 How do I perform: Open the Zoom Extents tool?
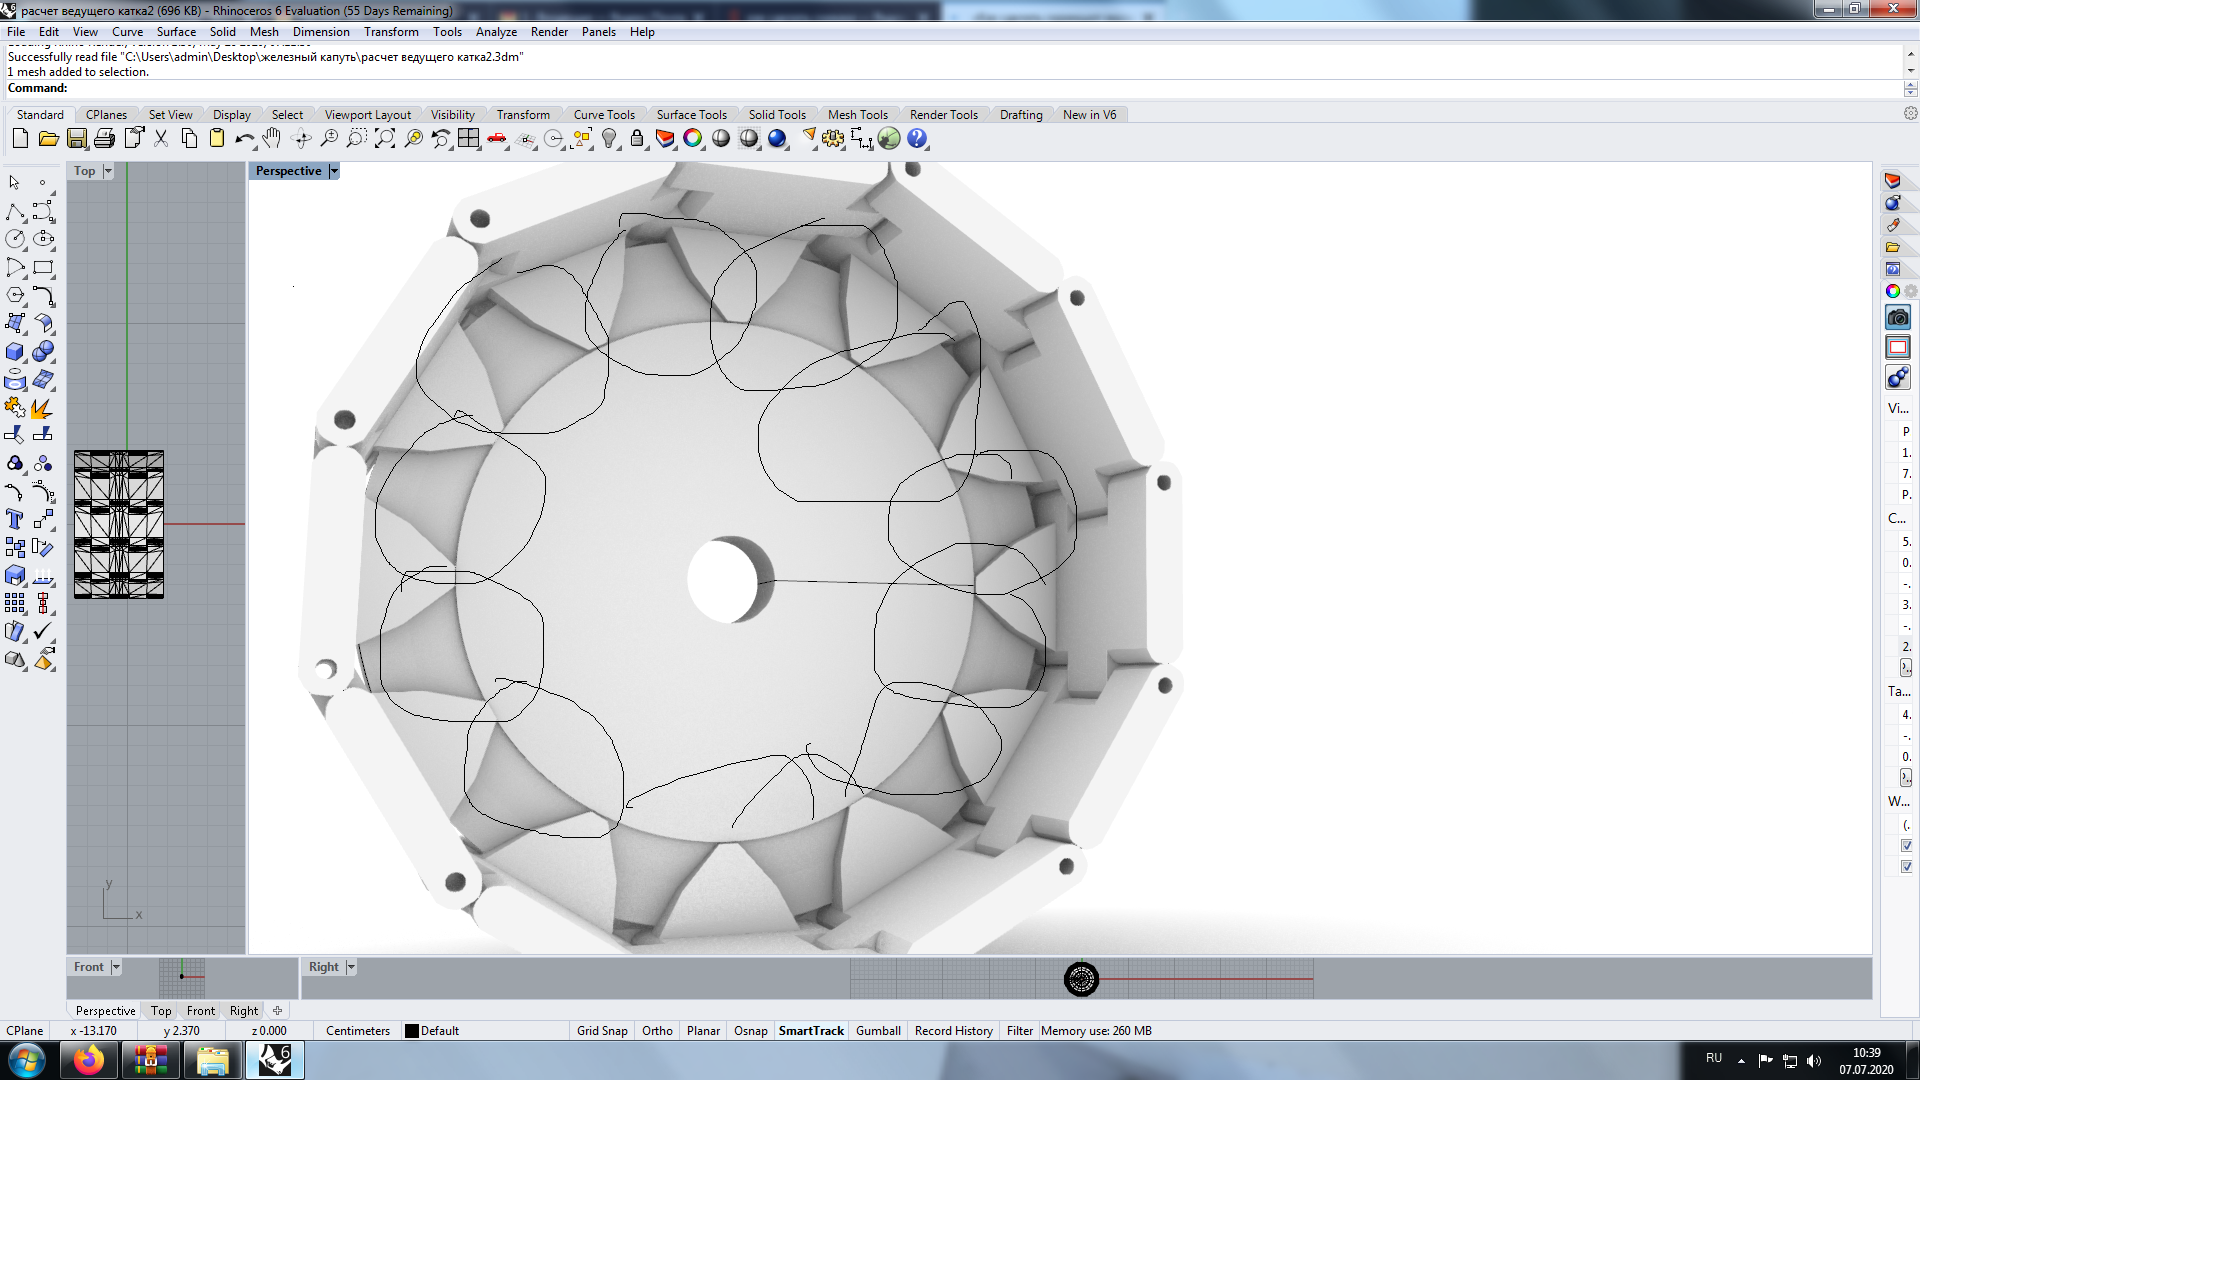385,139
